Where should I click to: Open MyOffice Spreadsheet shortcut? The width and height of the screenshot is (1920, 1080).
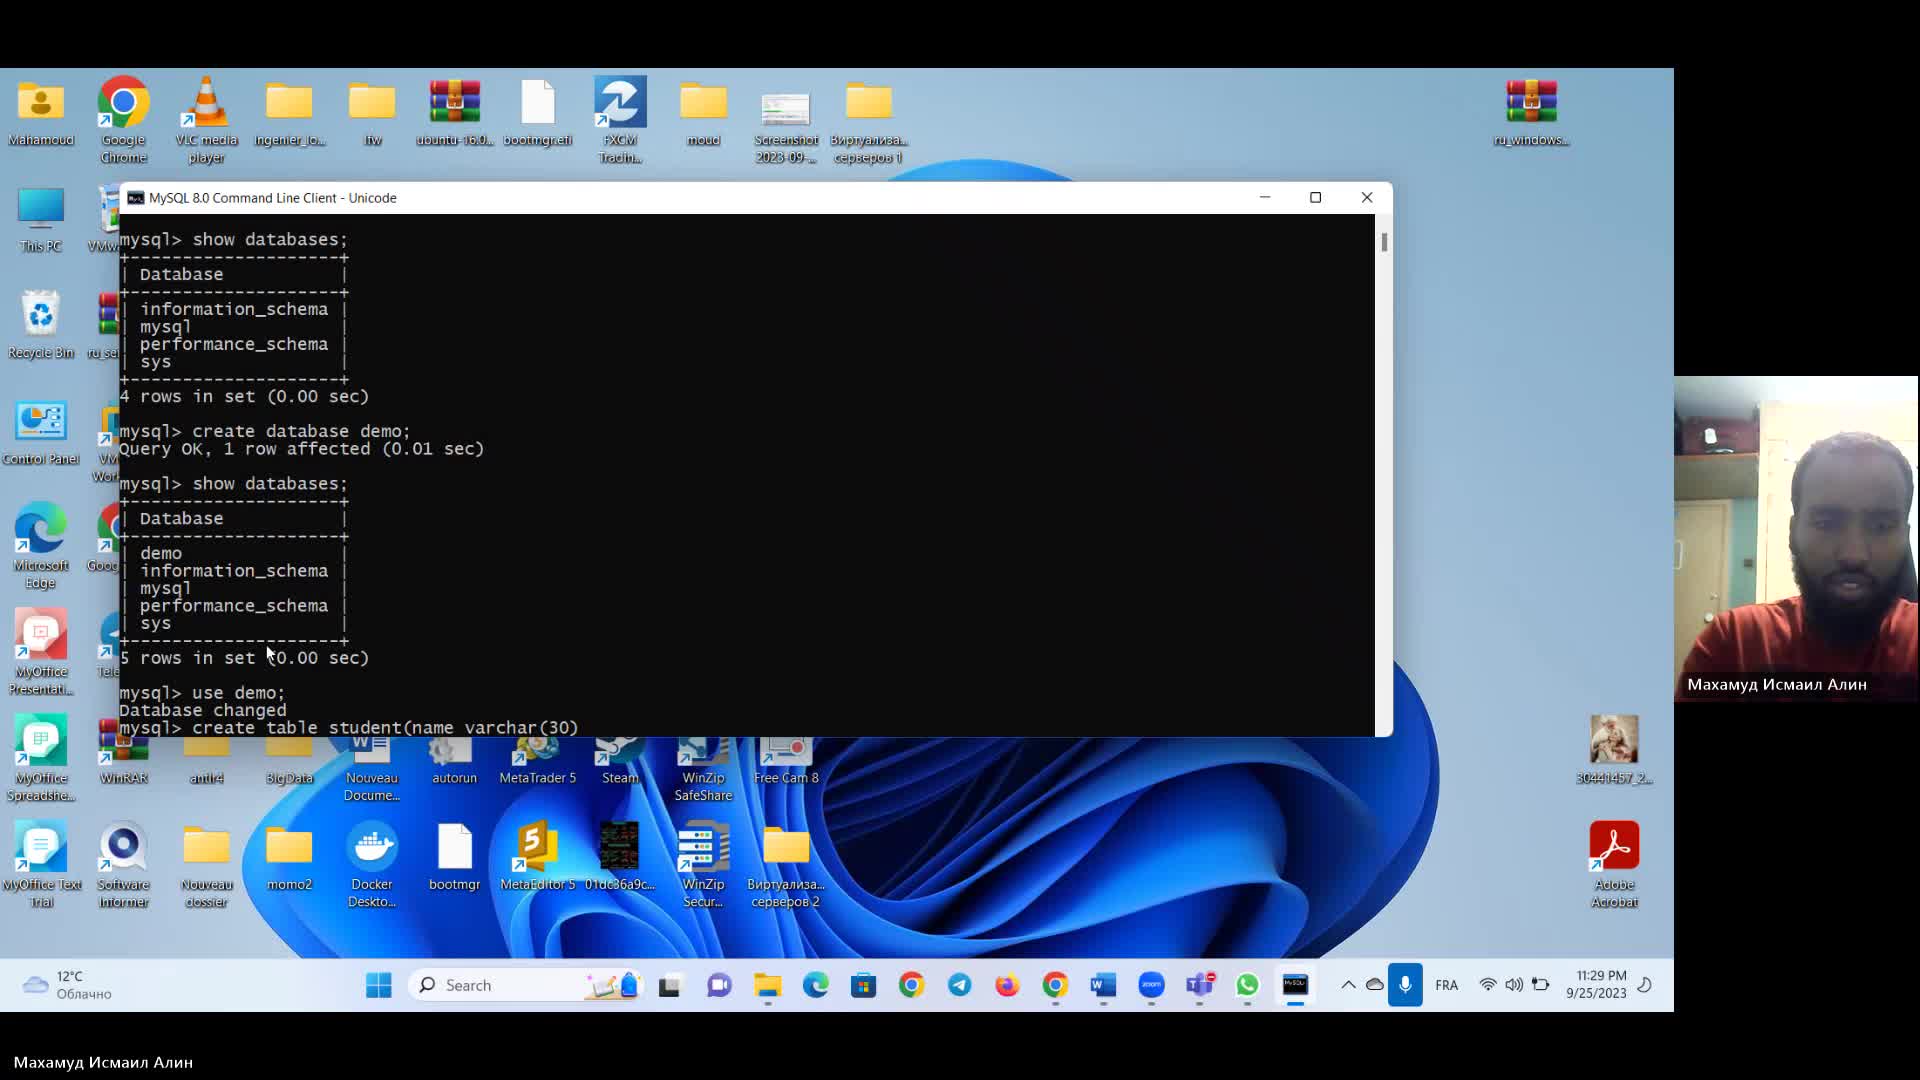point(41,758)
